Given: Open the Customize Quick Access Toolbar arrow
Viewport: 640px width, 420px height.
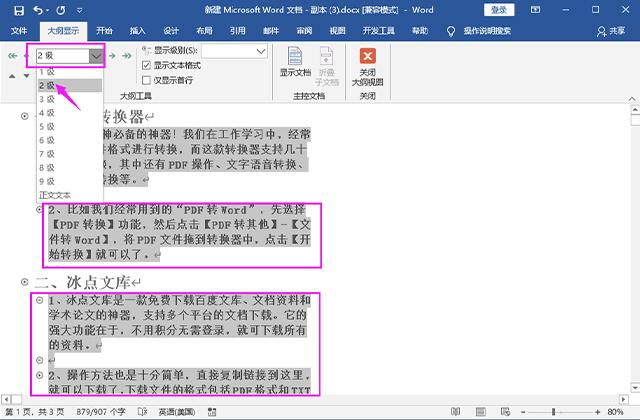Looking at the screenshot, I should click(x=80, y=11).
